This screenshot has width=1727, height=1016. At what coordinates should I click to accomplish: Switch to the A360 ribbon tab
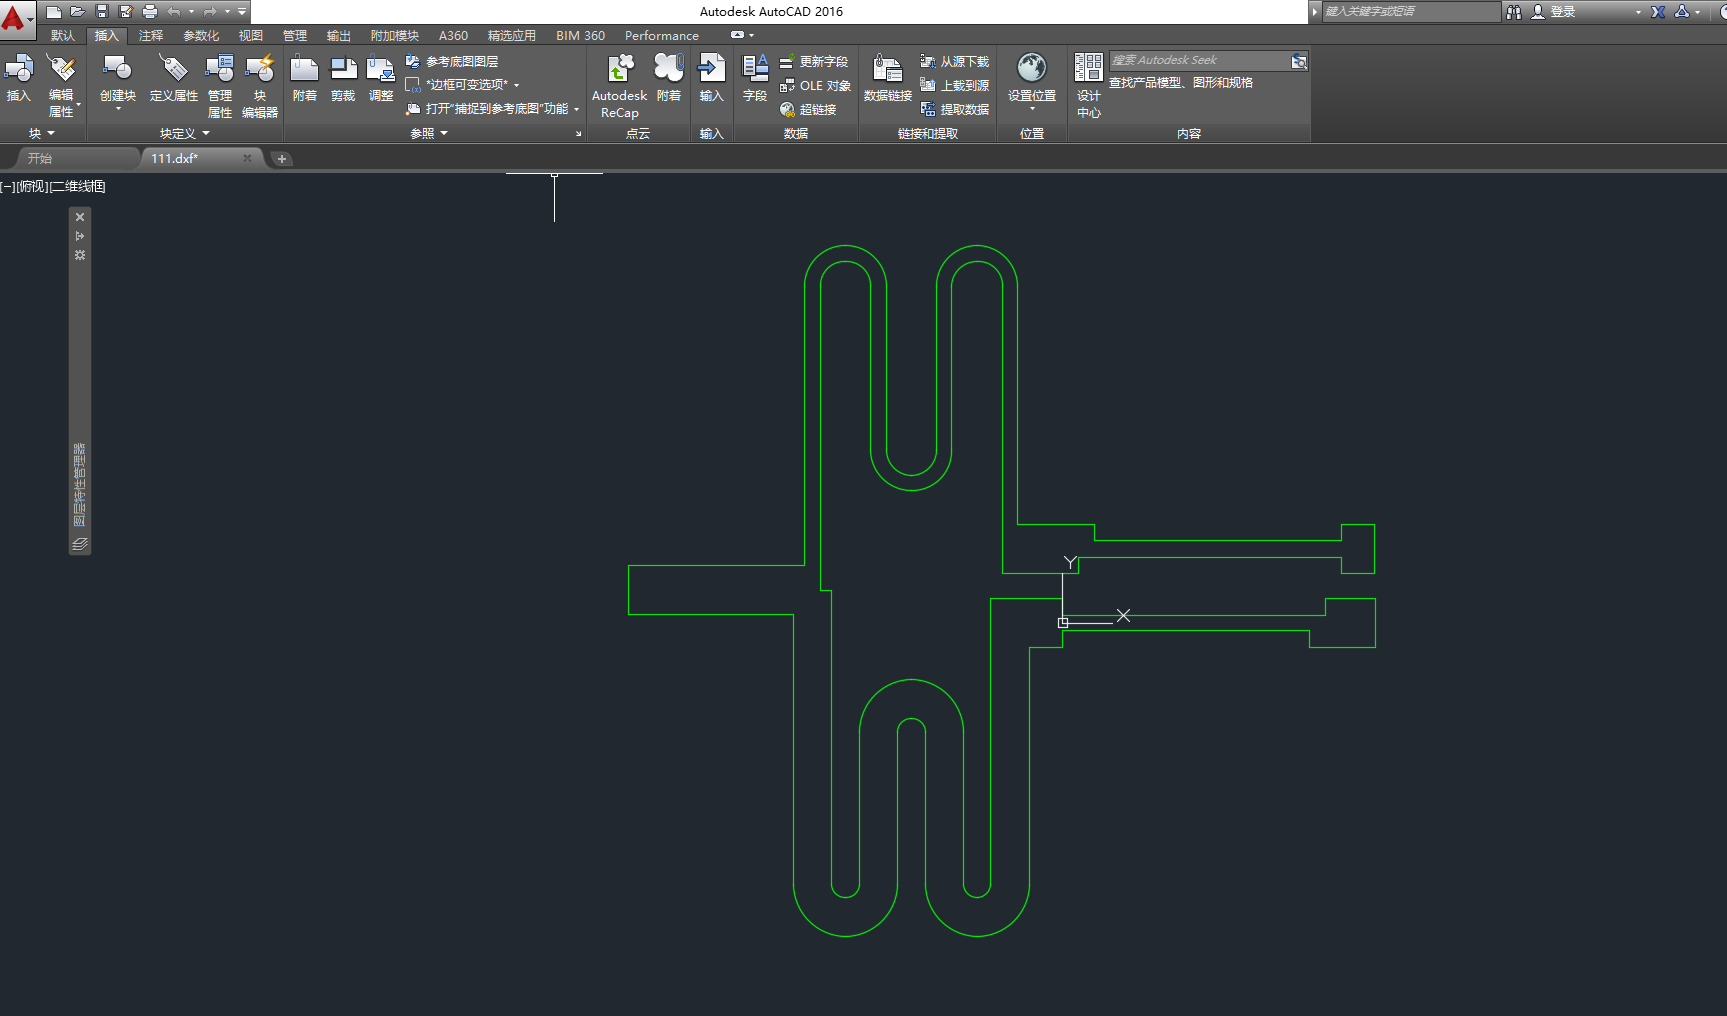(x=453, y=36)
